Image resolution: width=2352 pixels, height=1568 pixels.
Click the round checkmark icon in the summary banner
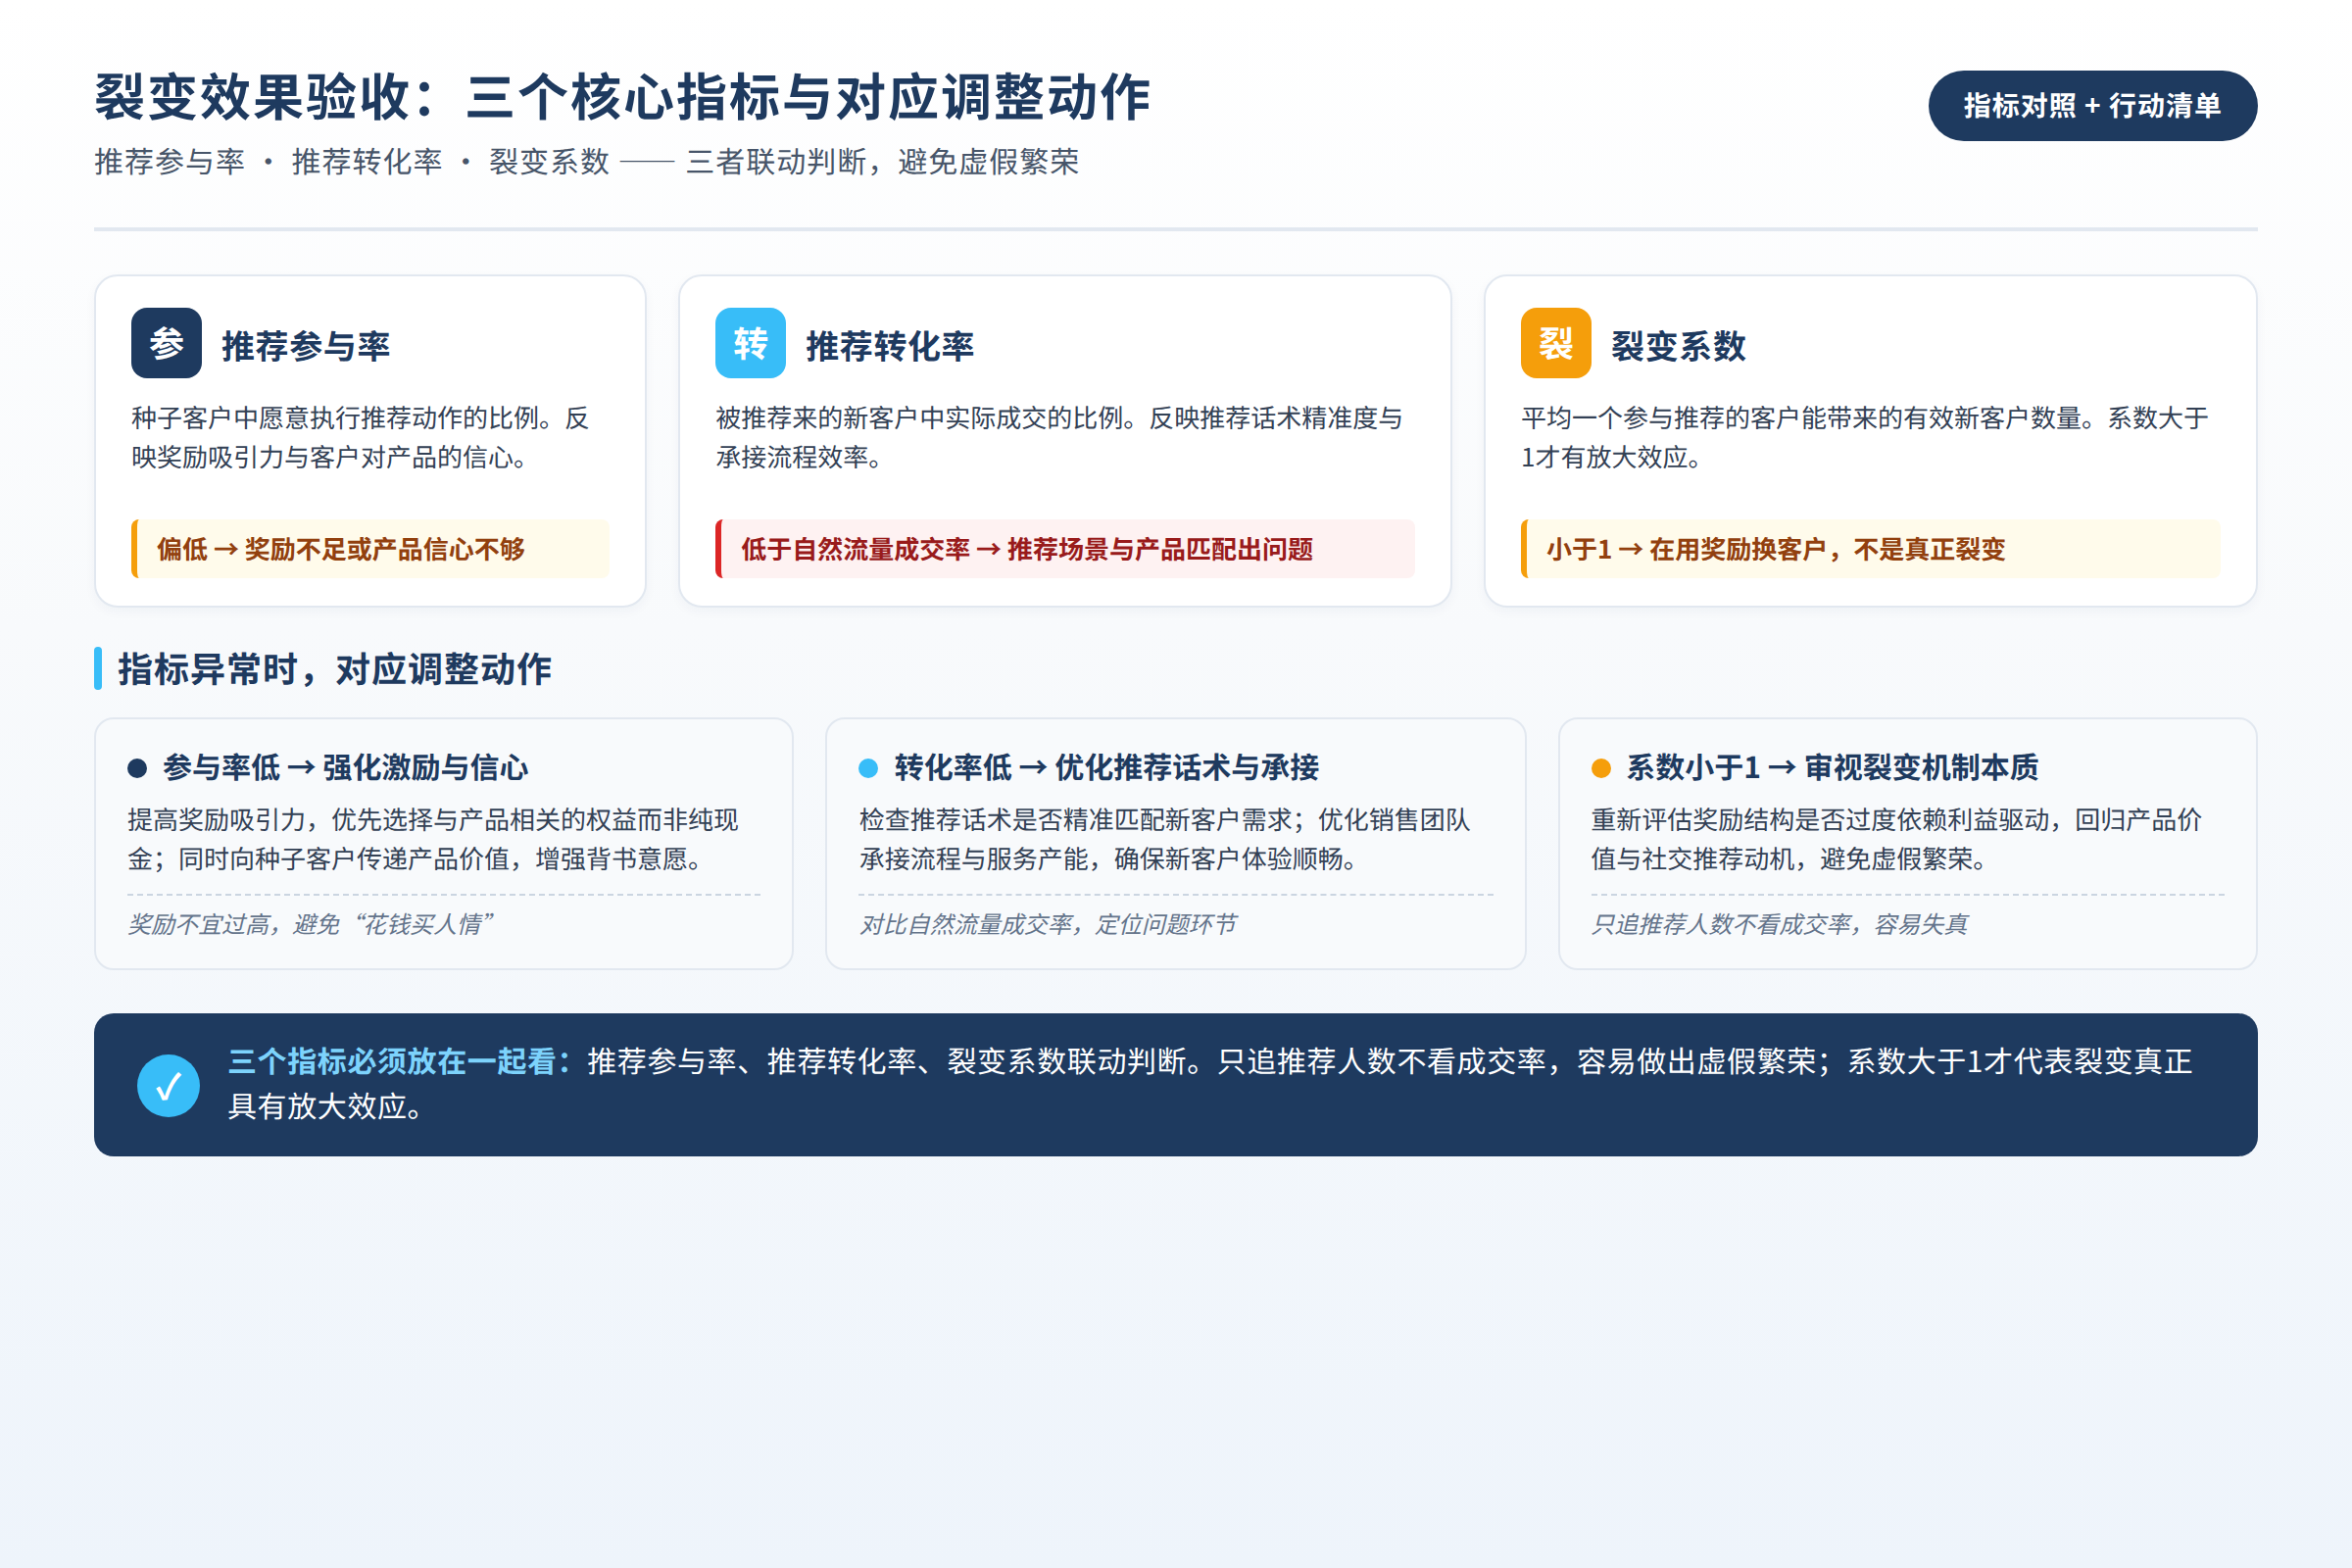point(168,1085)
